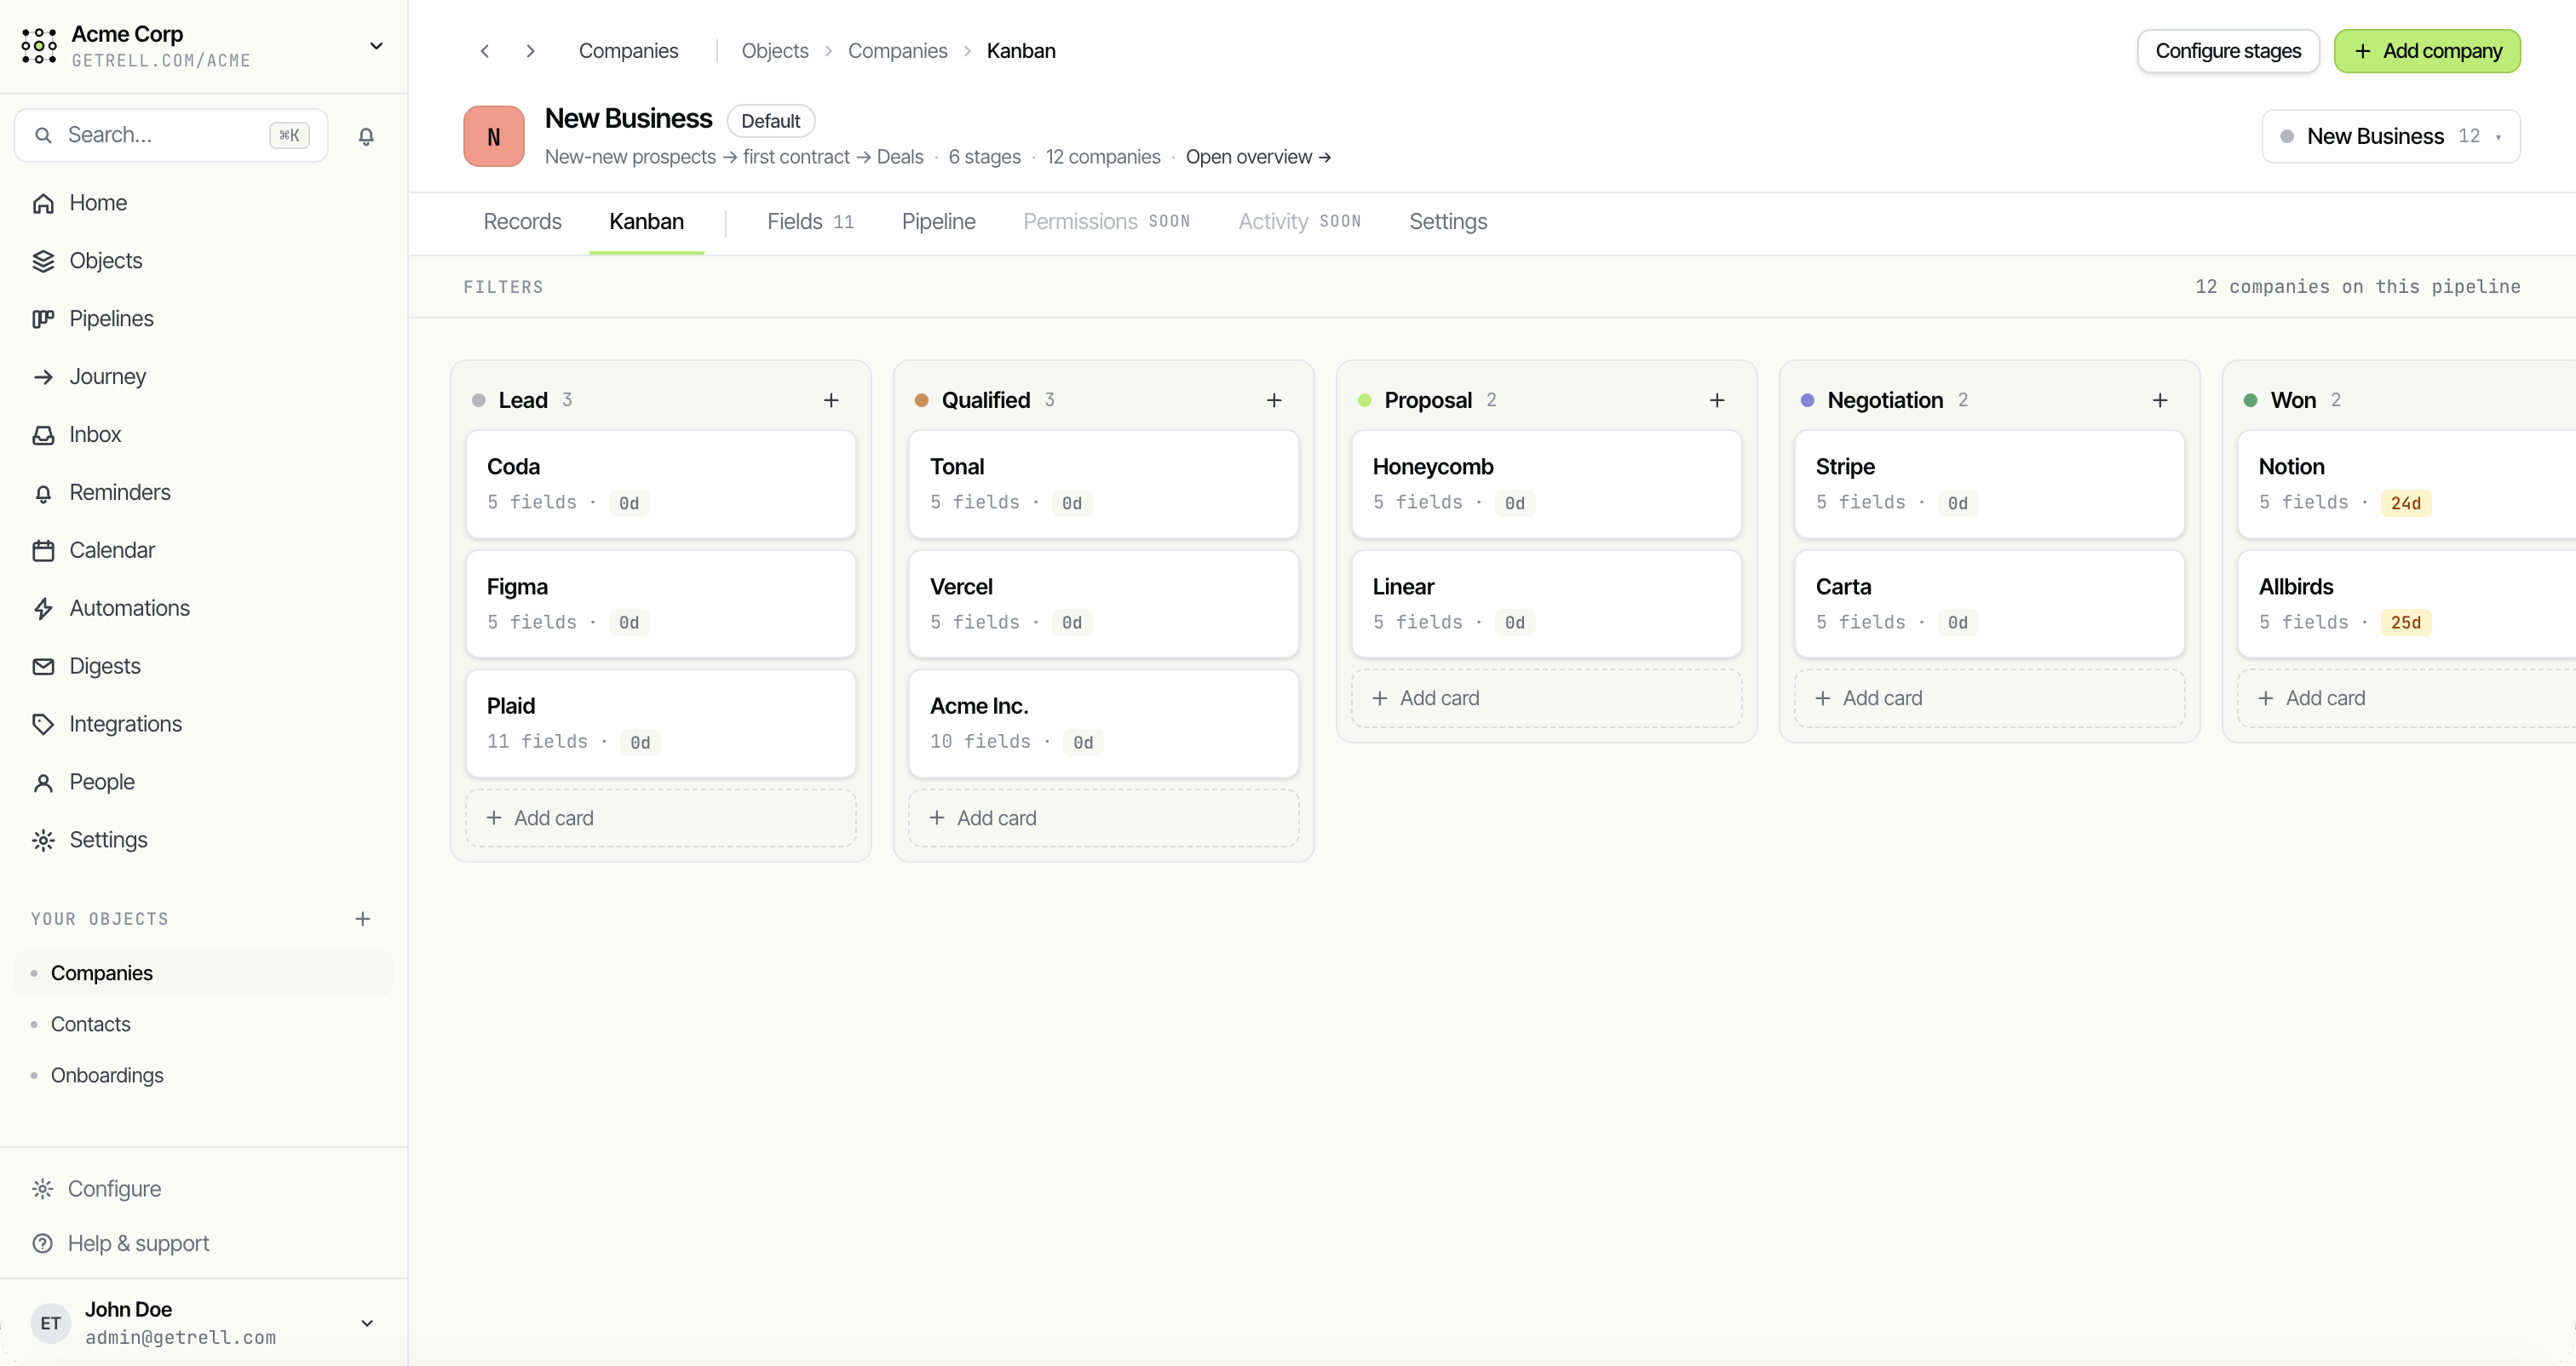Open the Settings tab
The height and width of the screenshot is (1366, 2576).
(x=1447, y=222)
